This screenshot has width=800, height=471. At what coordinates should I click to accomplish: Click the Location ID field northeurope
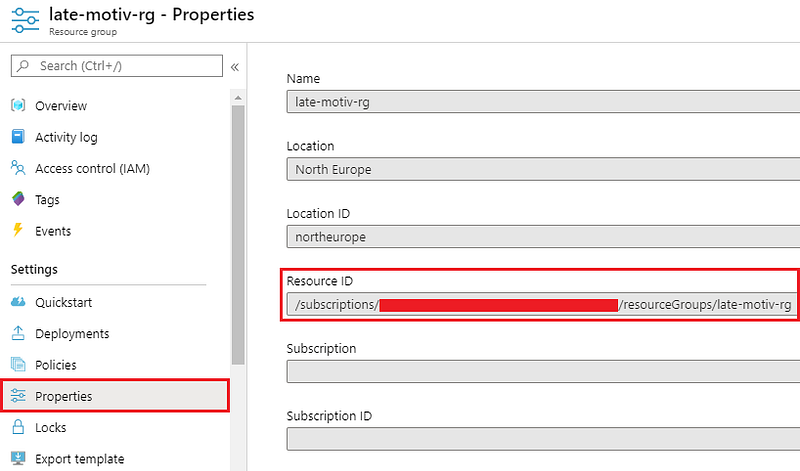point(543,236)
